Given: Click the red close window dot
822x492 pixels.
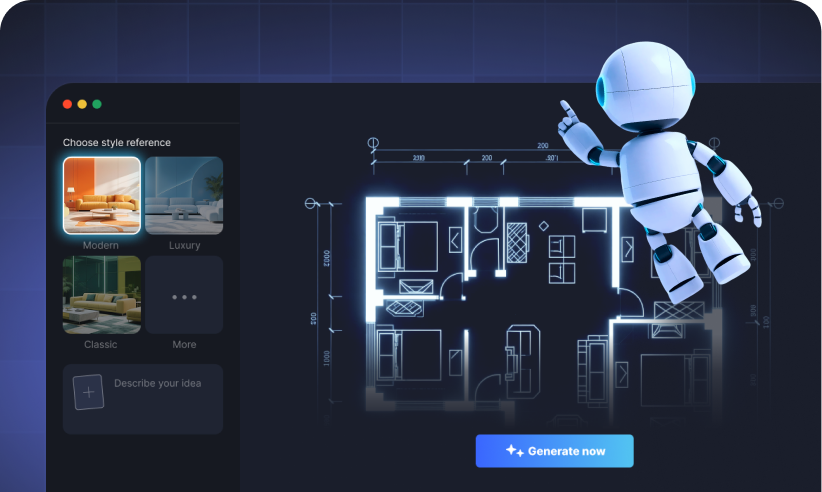Looking at the screenshot, I should tap(67, 104).
